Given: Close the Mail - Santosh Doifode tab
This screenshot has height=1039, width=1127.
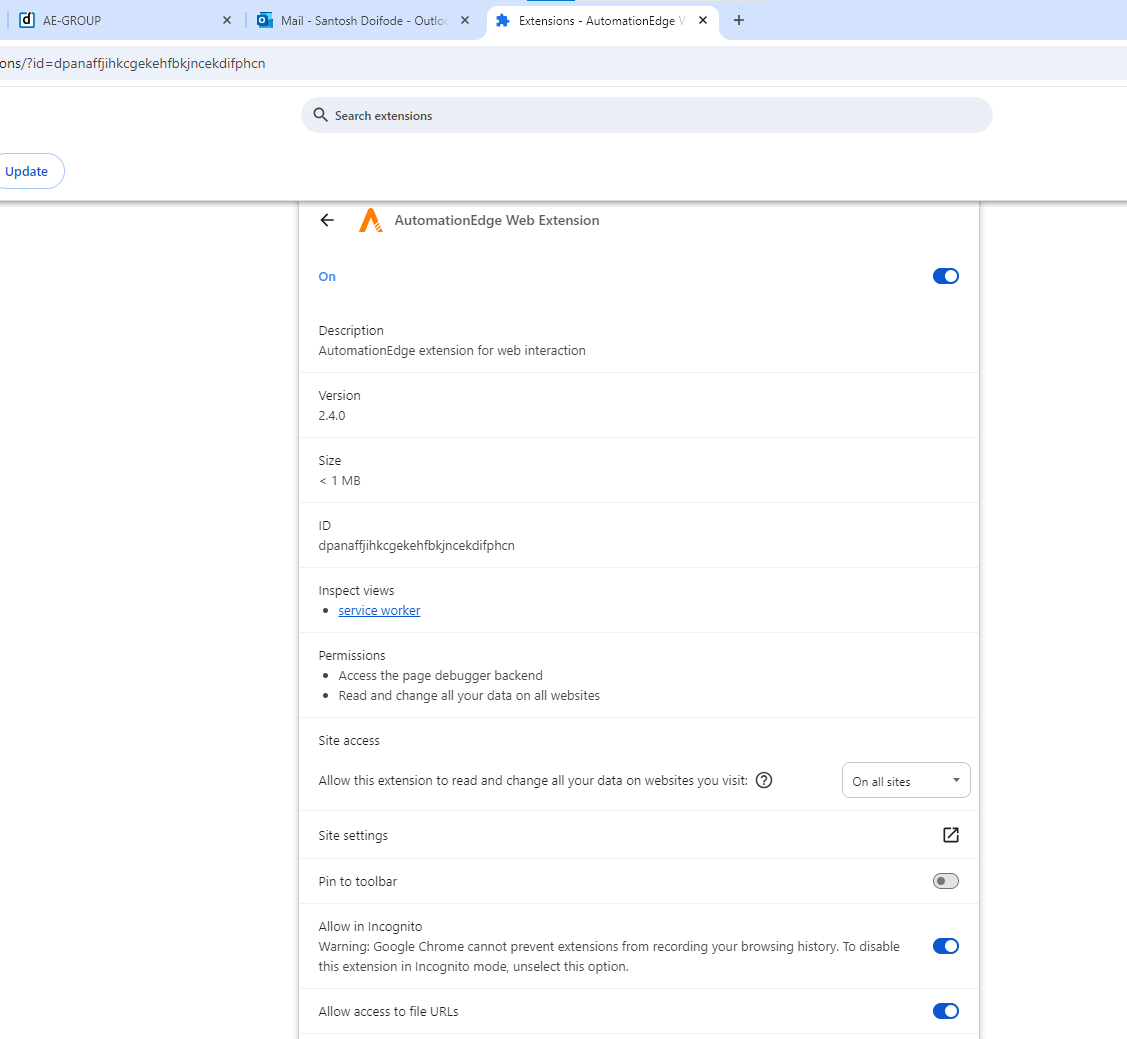Looking at the screenshot, I should (x=465, y=20).
